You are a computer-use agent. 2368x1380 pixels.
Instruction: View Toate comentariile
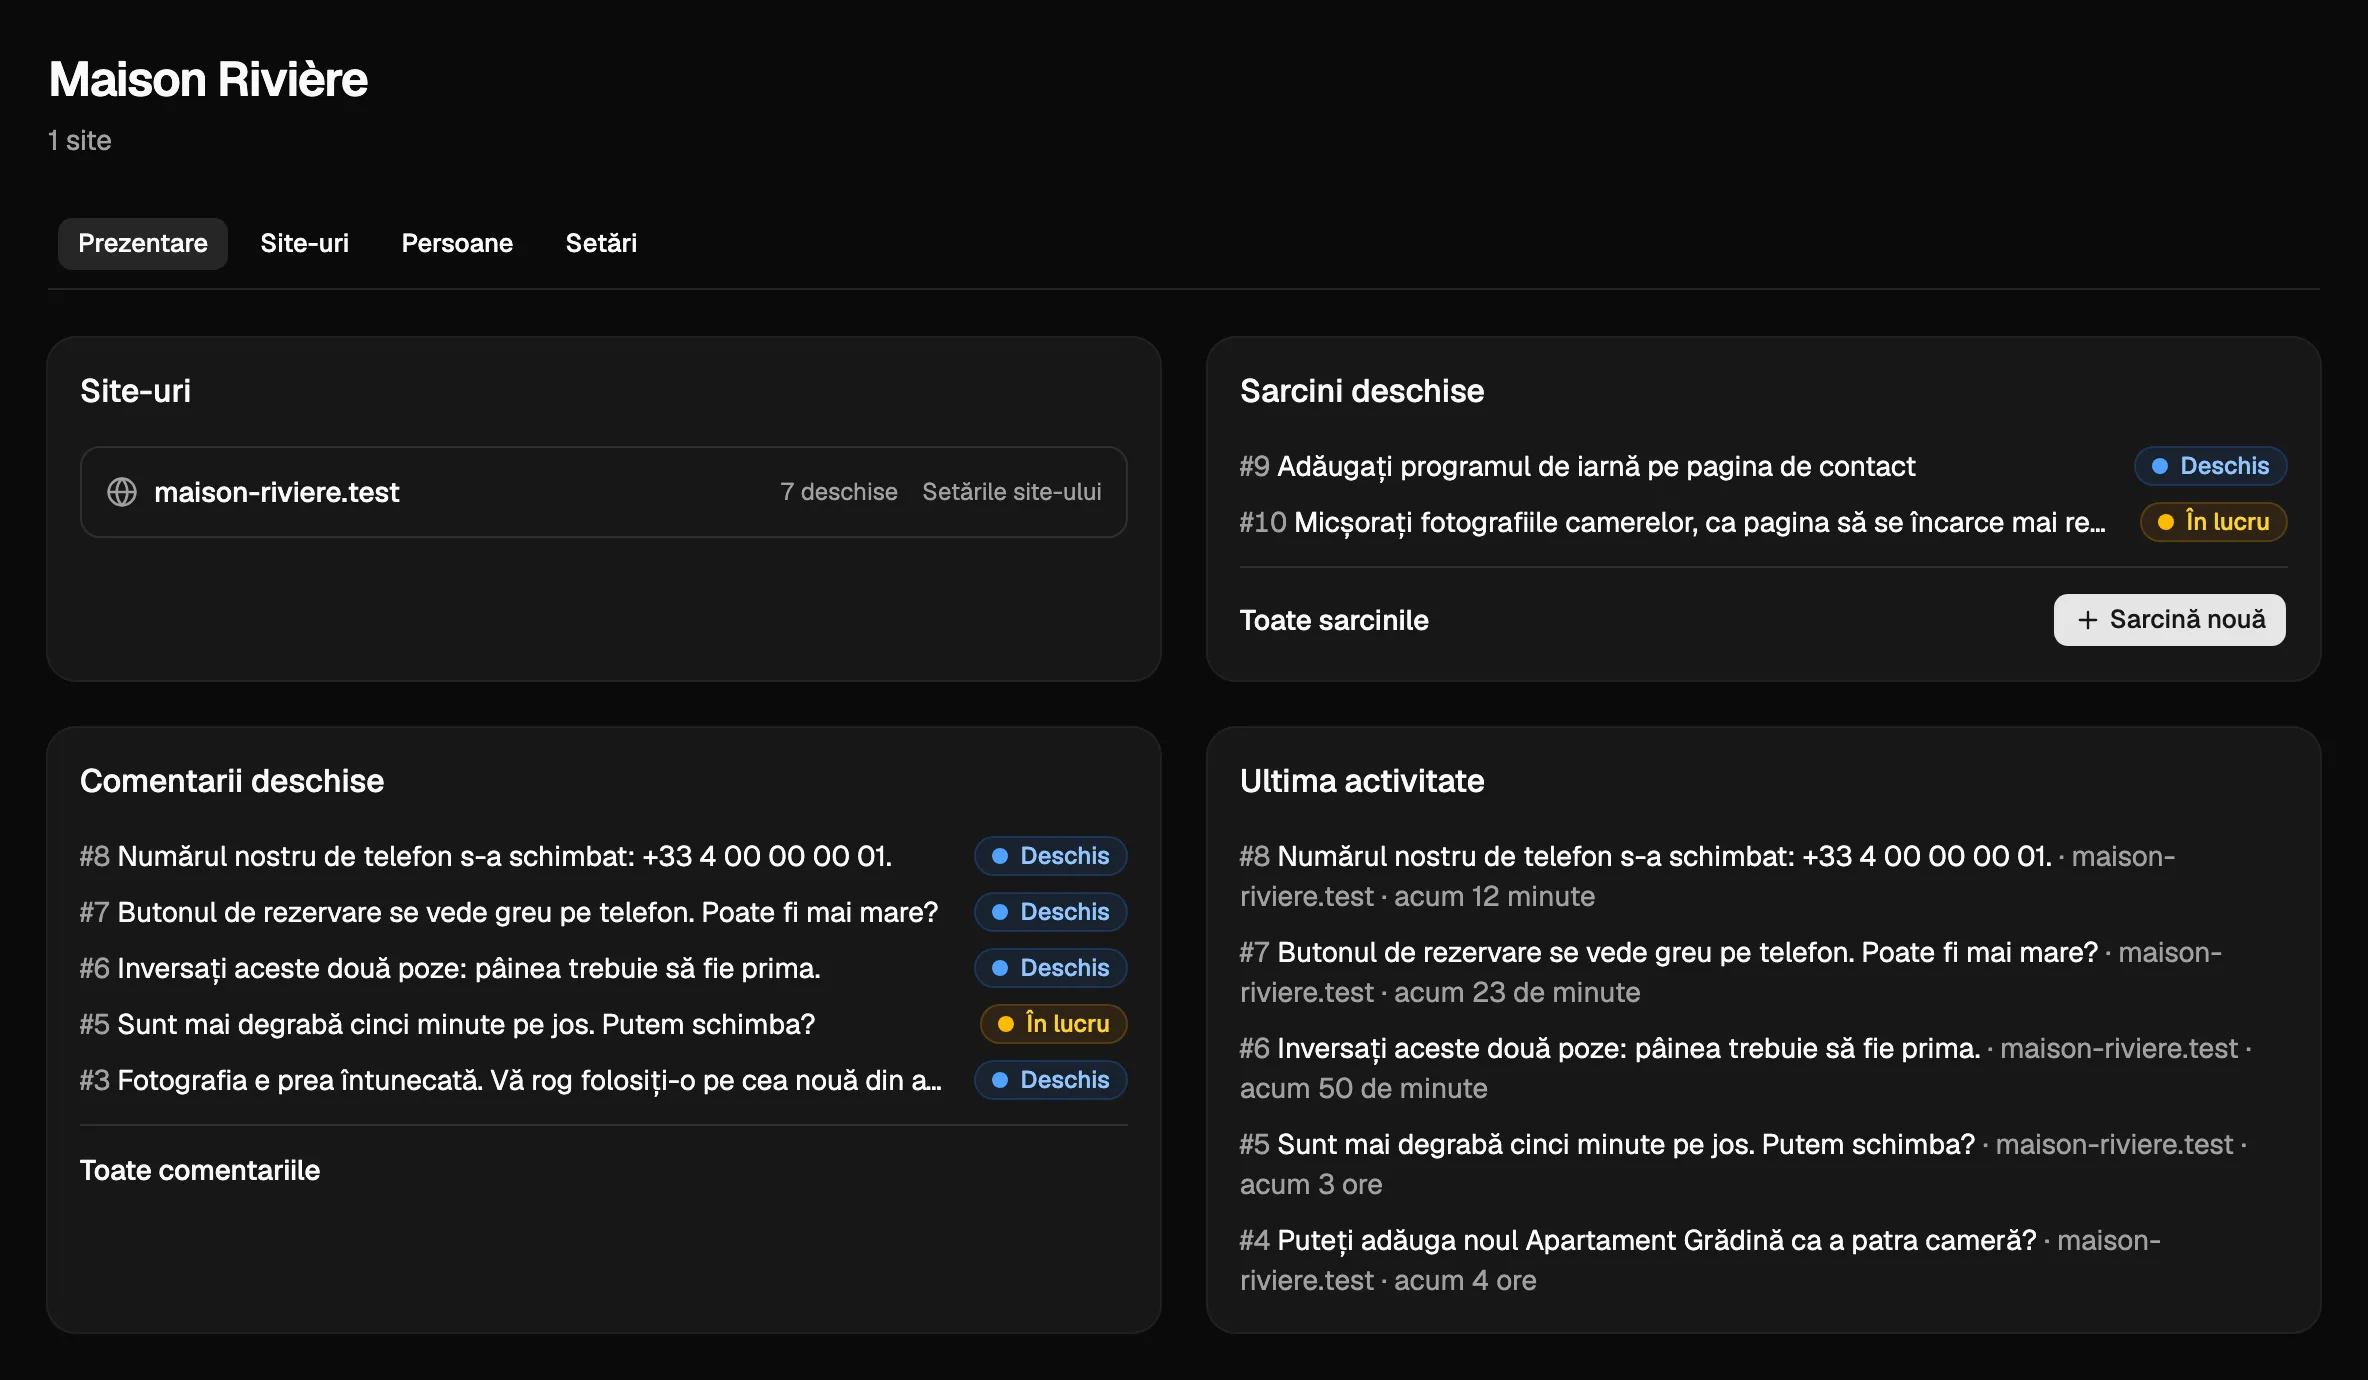point(200,1170)
